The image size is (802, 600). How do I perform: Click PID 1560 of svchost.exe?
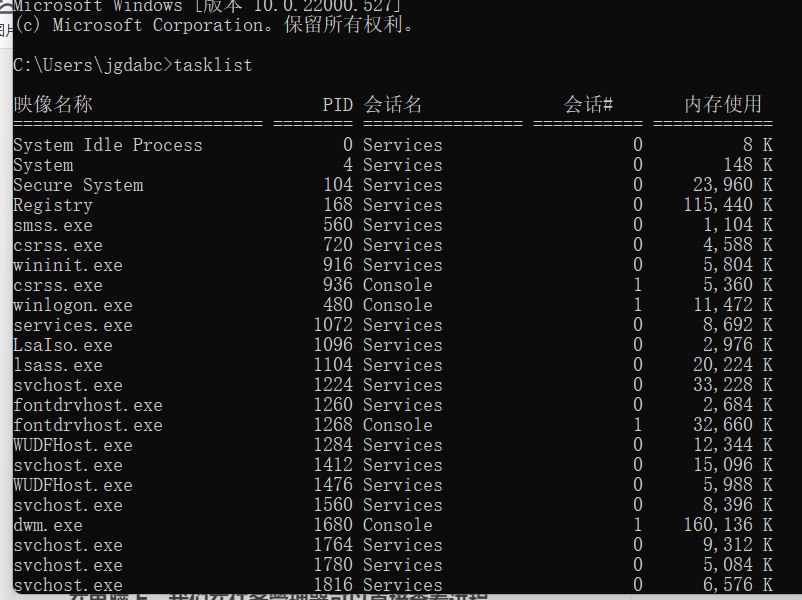333,505
